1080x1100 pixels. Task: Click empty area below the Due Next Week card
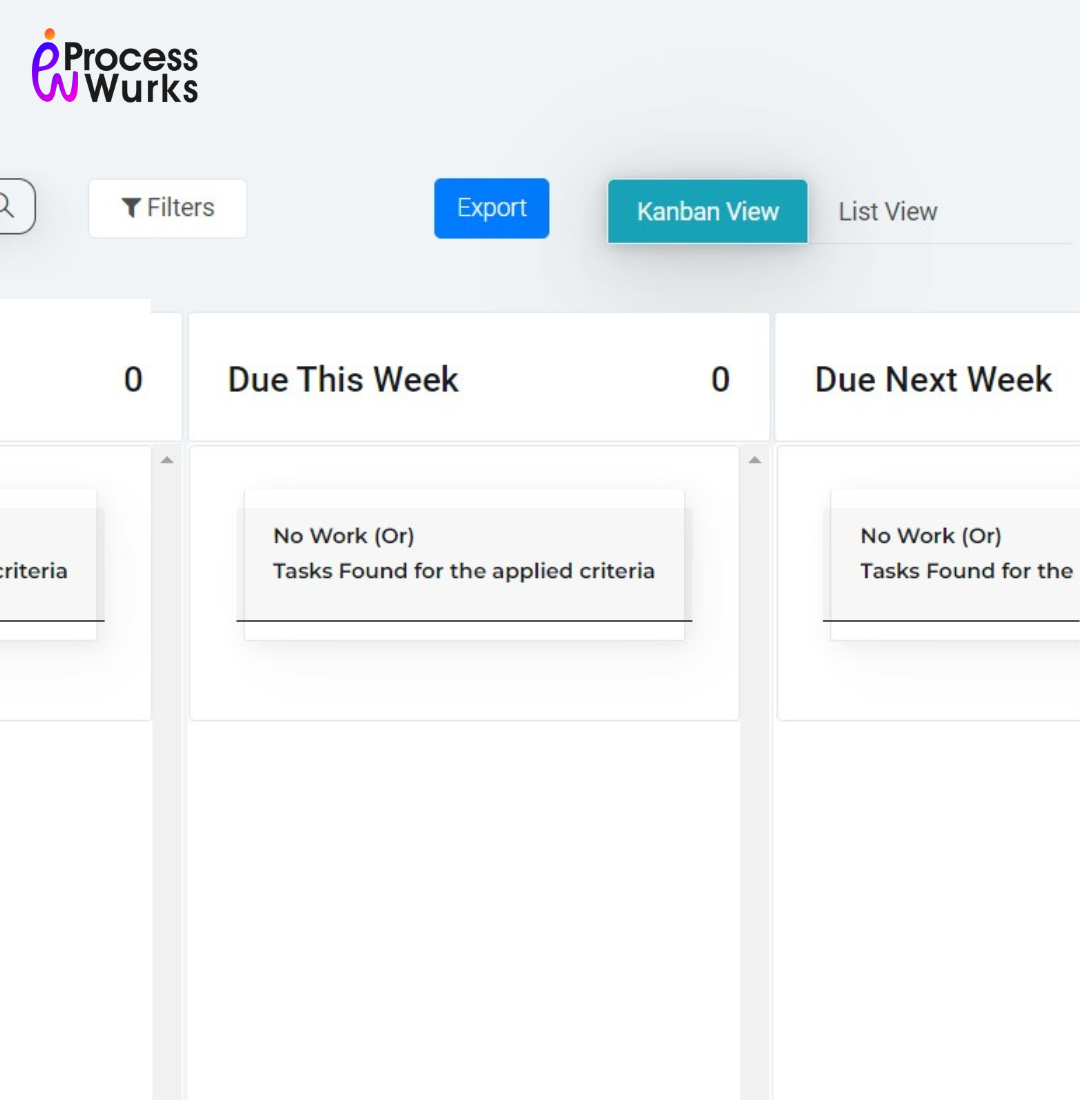coord(930,900)
